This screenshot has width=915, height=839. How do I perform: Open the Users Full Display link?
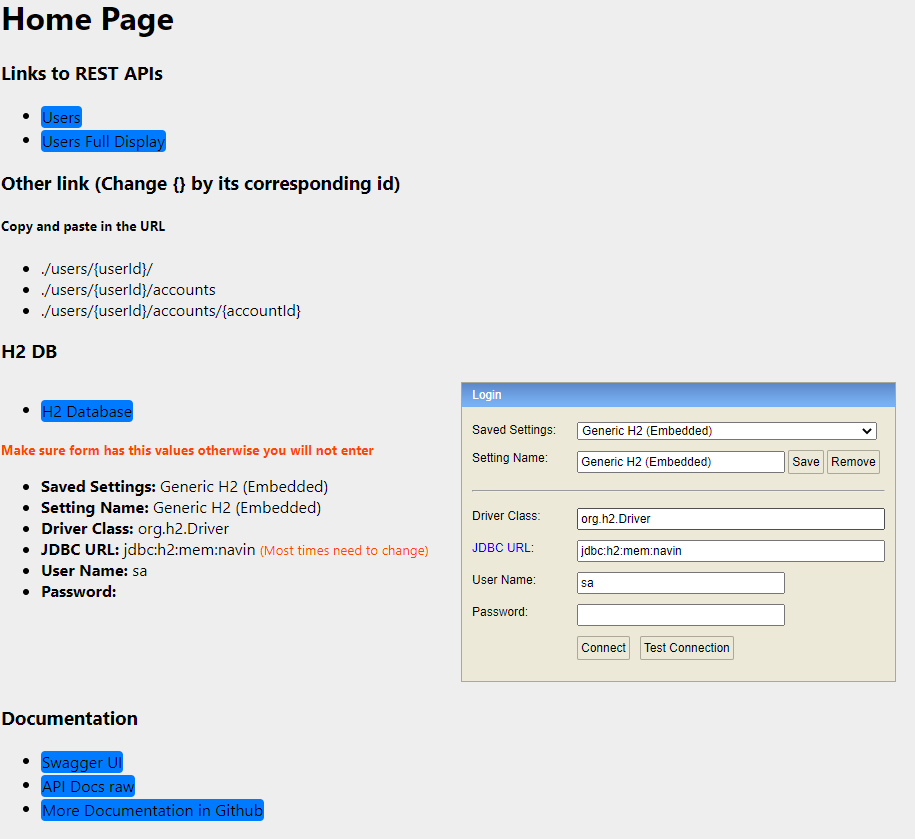103,141
